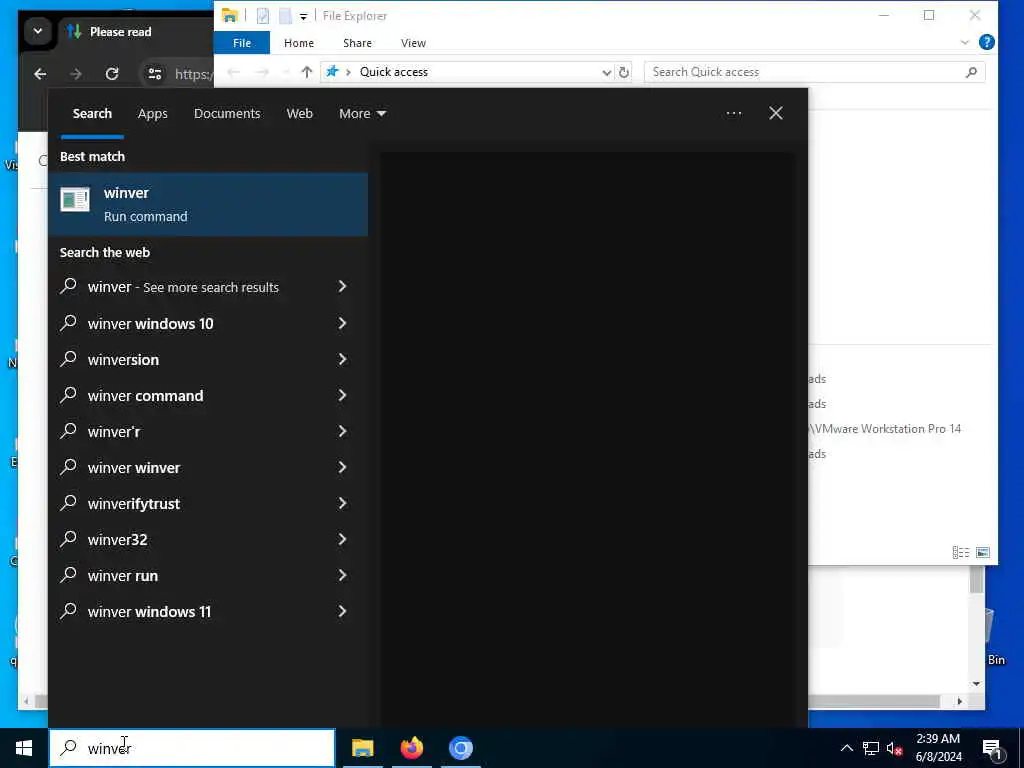Image resolution: width=1024 pixels, height=768 pixels.
Task: Expand 'winver32' suggestion arrow
Action: (342, 539)
